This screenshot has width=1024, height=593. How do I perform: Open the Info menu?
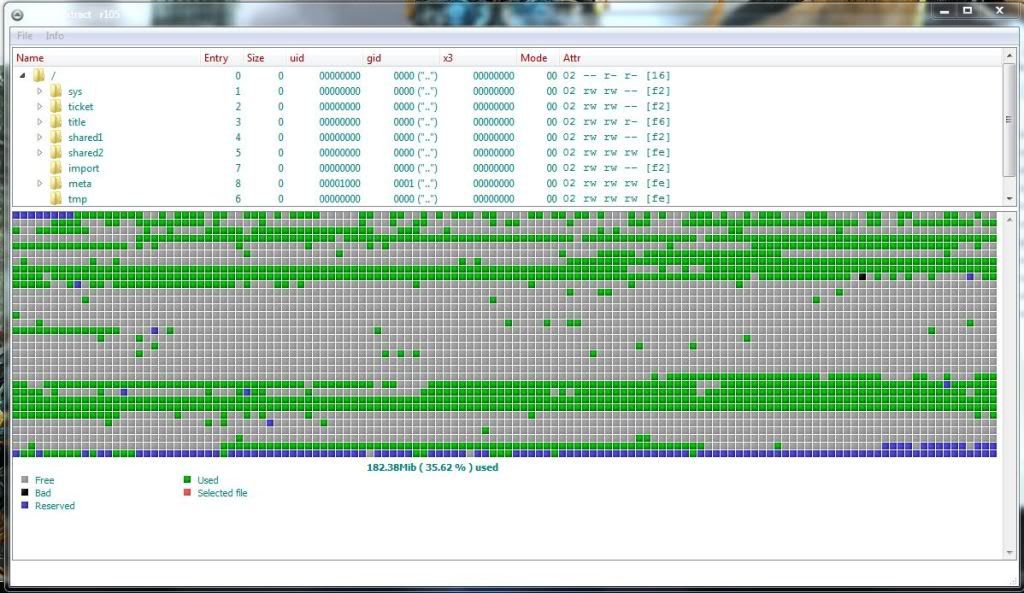pos(54,36)
